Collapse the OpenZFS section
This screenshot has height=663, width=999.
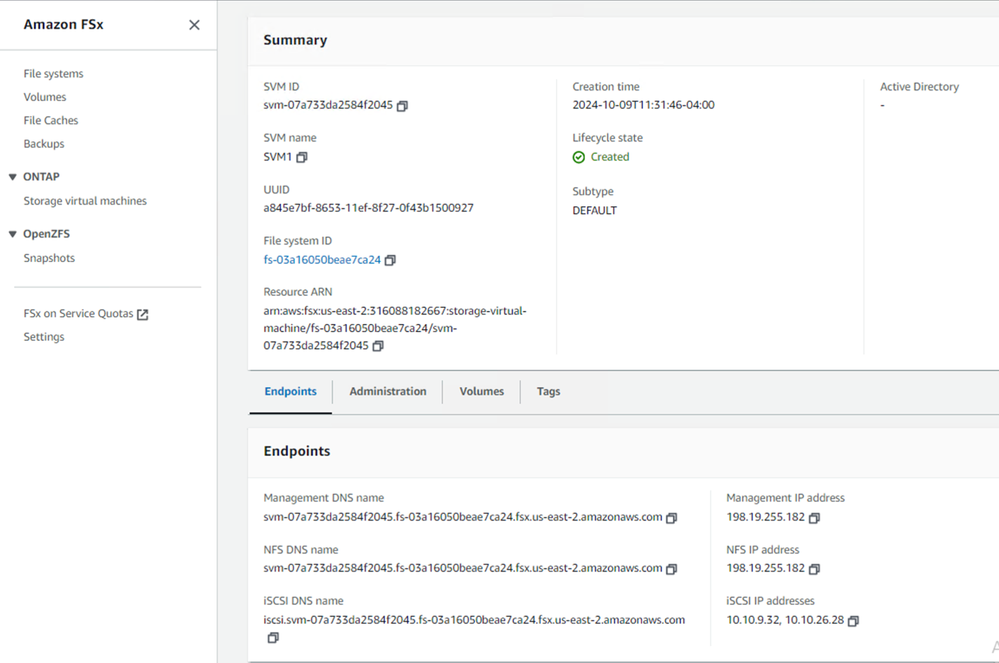point(13,234)
